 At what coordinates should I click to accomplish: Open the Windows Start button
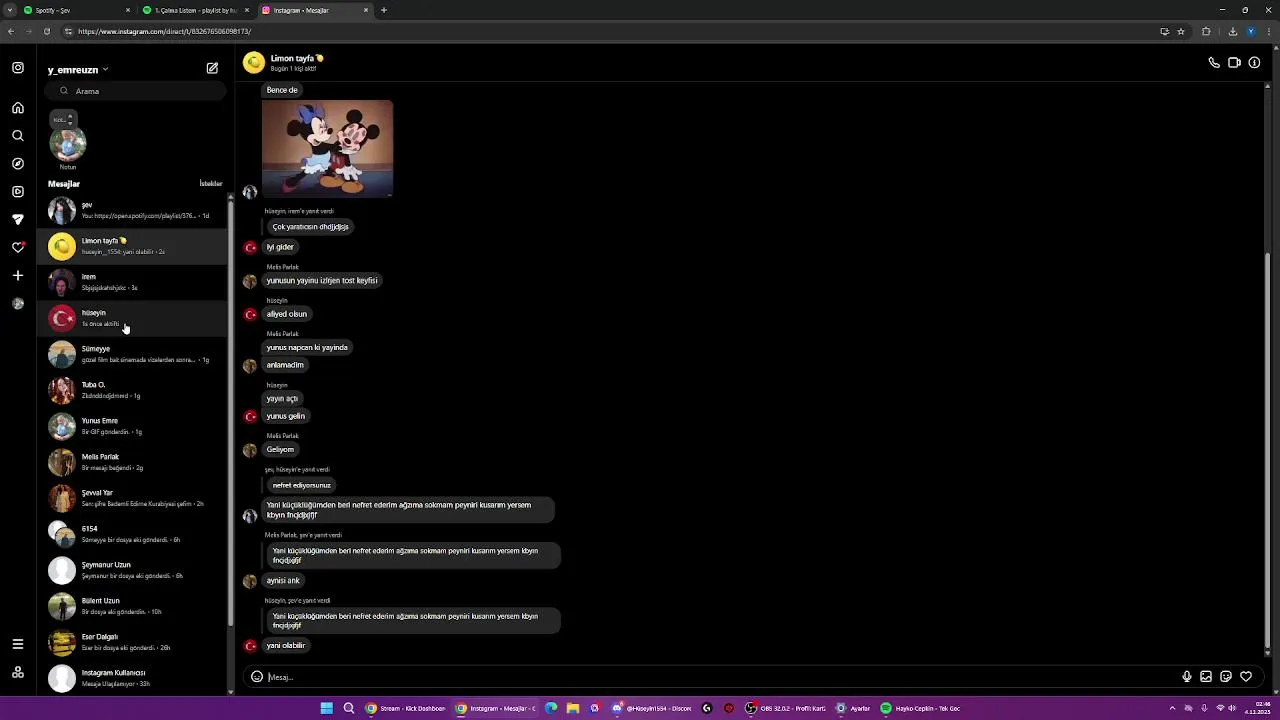coord(326,708)
